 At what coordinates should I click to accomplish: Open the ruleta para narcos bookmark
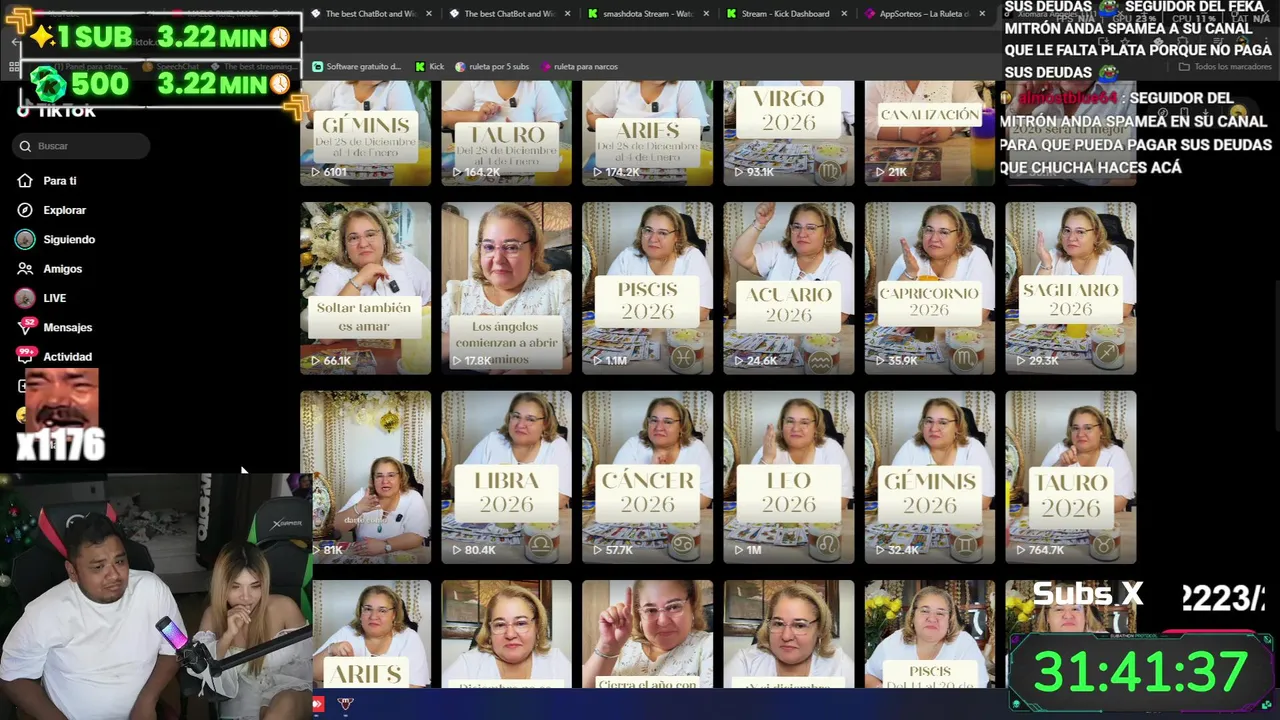click(x=579, y=67)
